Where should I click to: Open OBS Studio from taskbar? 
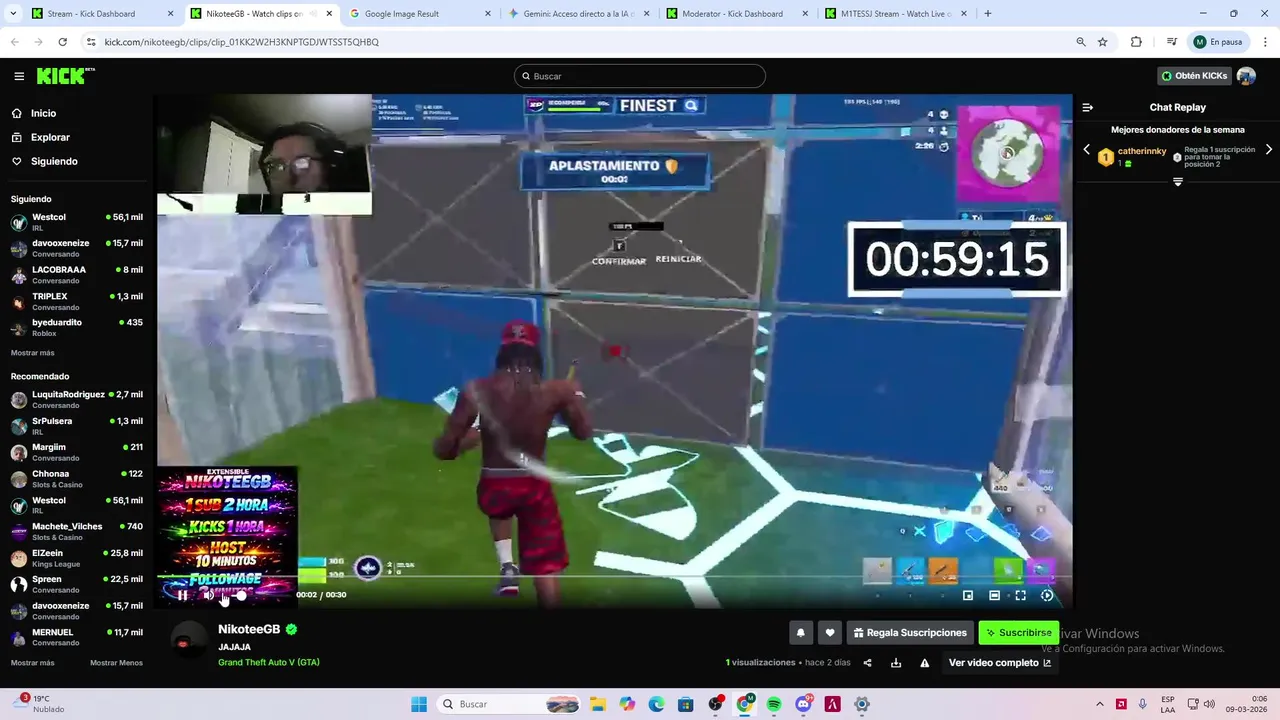pos(715,704)
